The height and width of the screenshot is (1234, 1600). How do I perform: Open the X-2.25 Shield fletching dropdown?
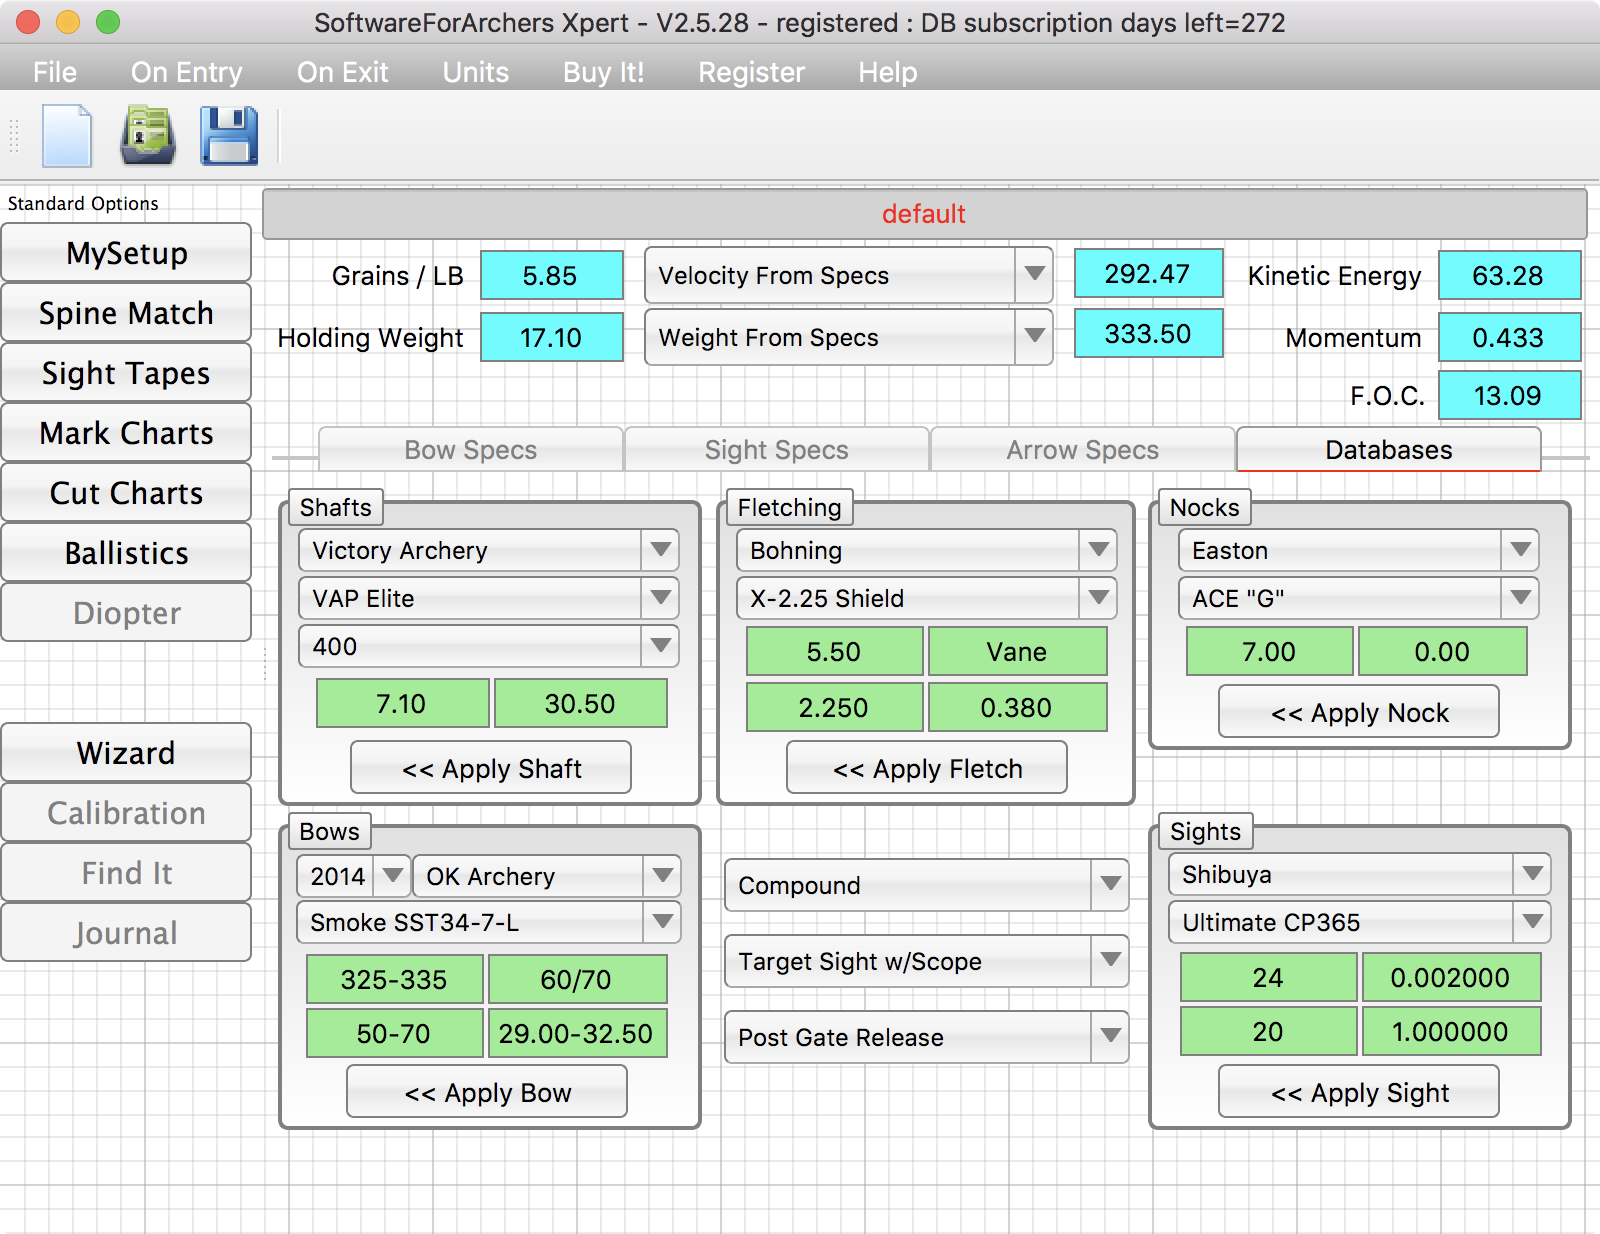926,598
